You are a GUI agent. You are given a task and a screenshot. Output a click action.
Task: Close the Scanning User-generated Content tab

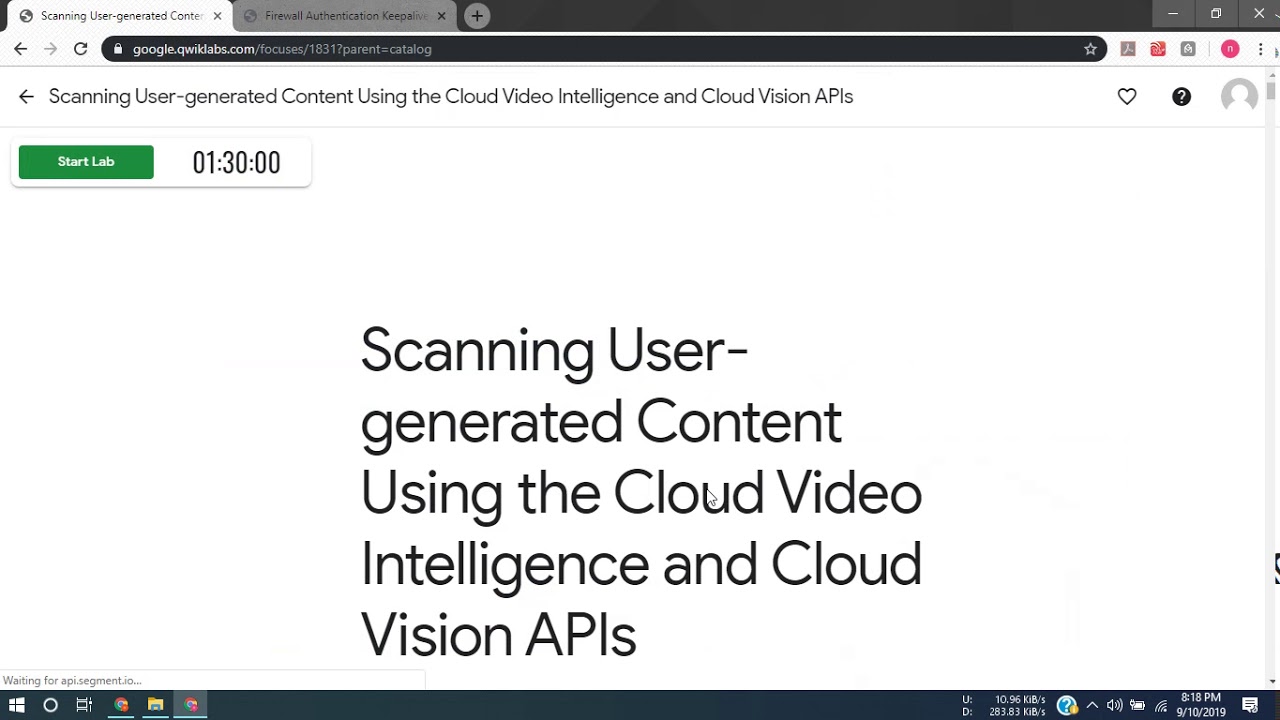point(217,16)
